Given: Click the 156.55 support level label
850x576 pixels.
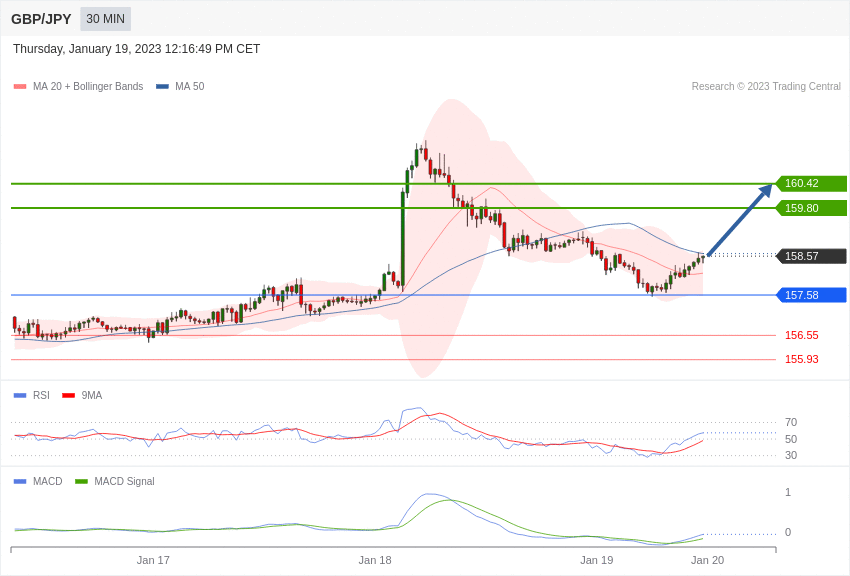Looking at the screenshot, I should click(x=802, y=335).
